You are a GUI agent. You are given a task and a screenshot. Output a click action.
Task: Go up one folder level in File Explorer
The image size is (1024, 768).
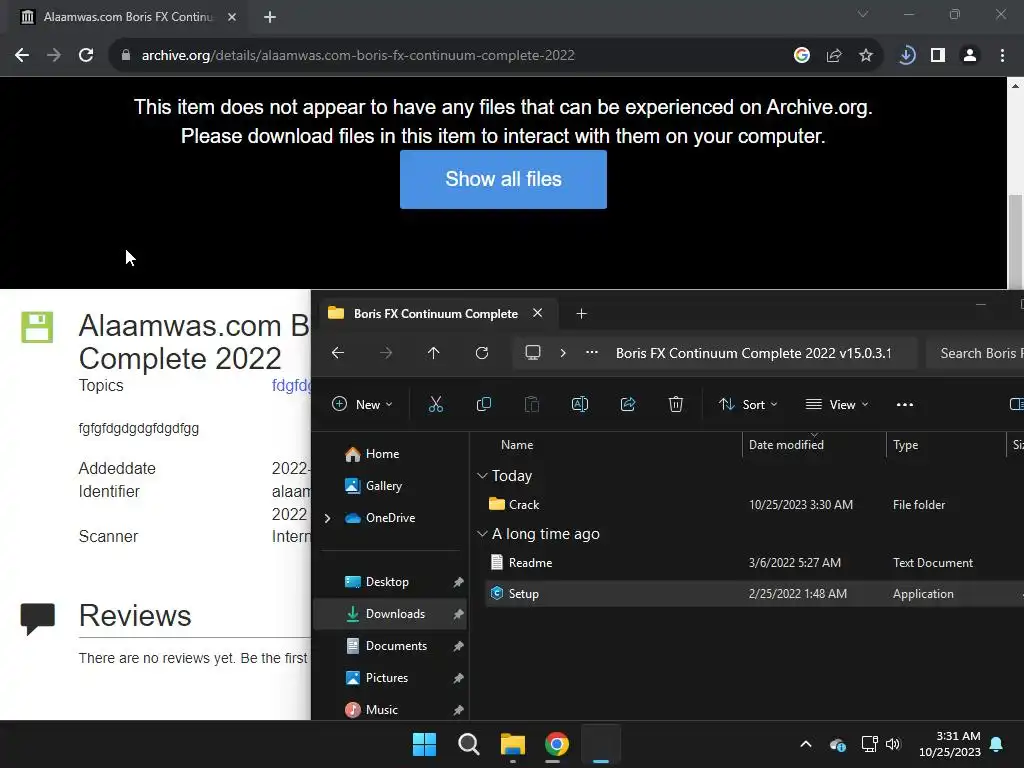434,353
